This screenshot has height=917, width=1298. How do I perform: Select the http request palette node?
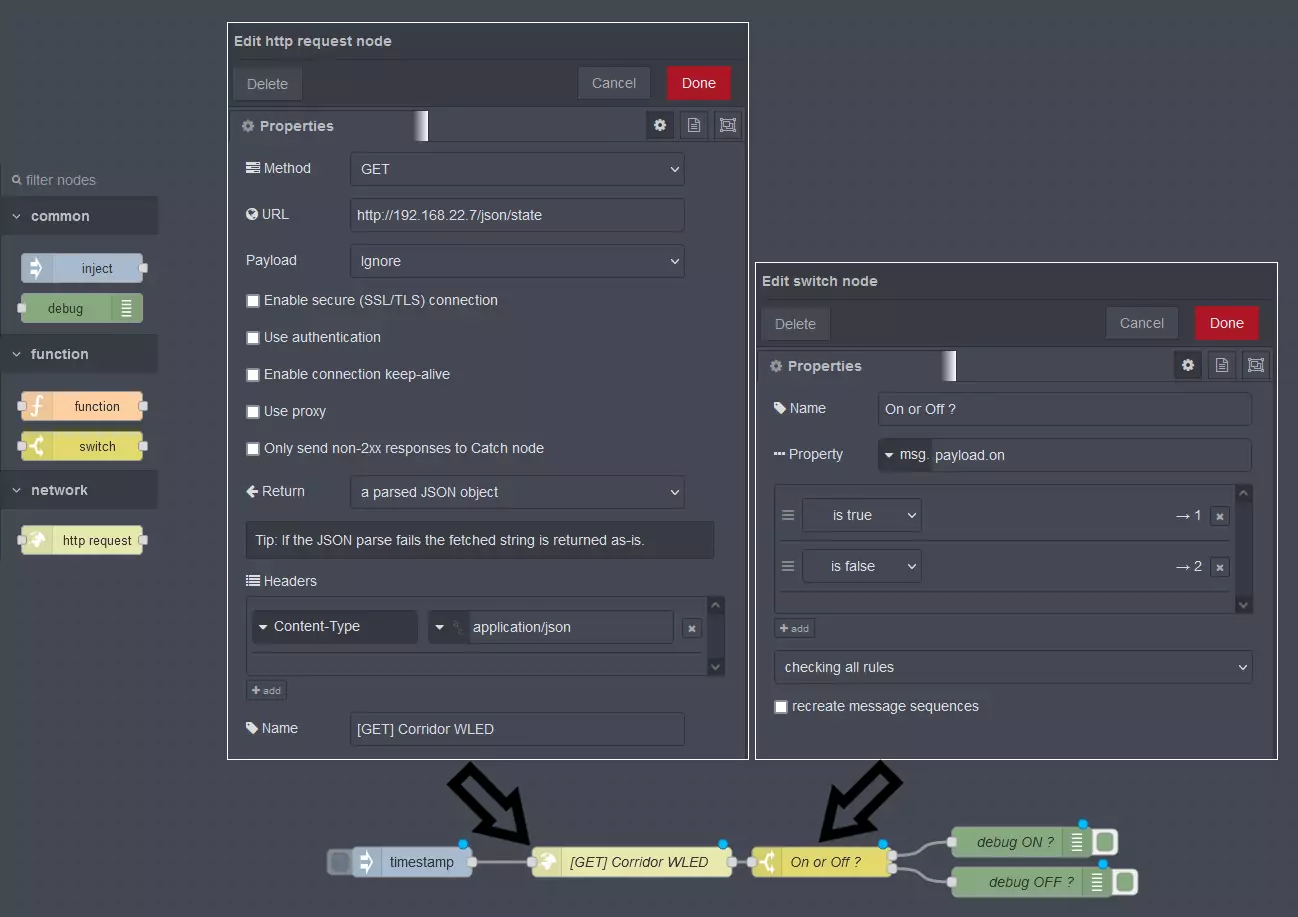(x=82, y=541)
